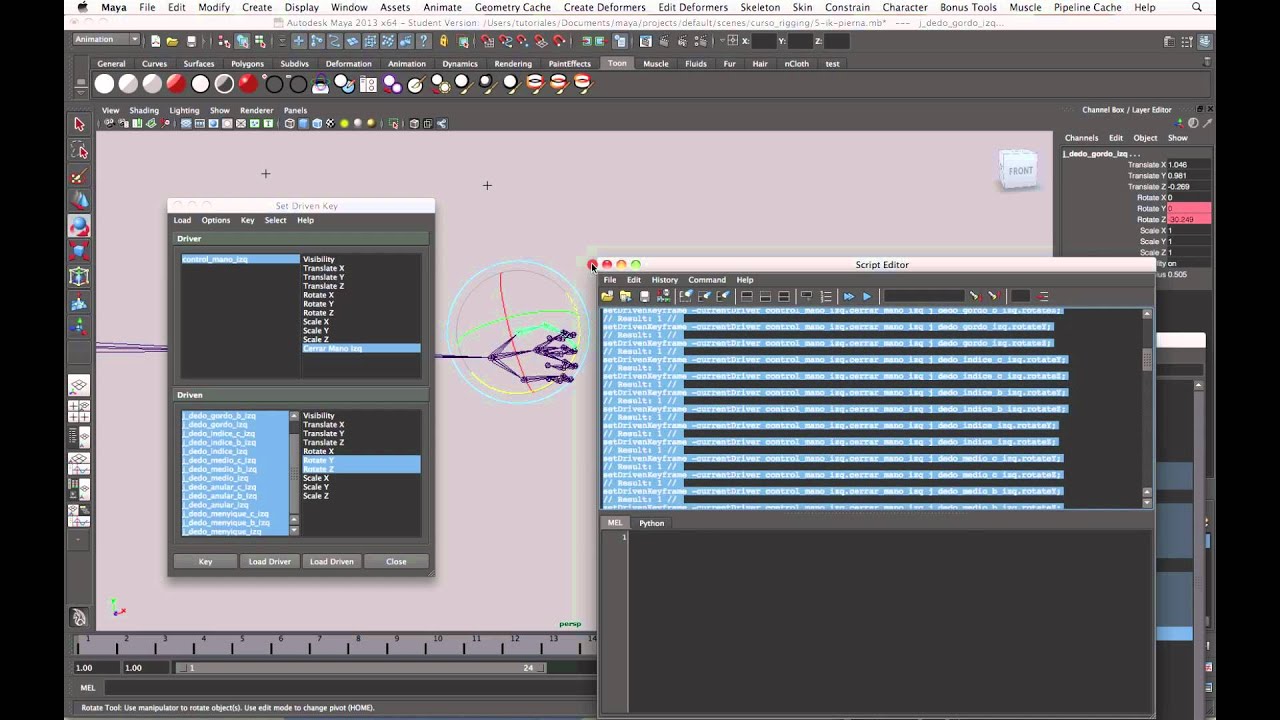Click Driven list scroll-up arrow
The image size is (1280, 720).
(294, 416)
